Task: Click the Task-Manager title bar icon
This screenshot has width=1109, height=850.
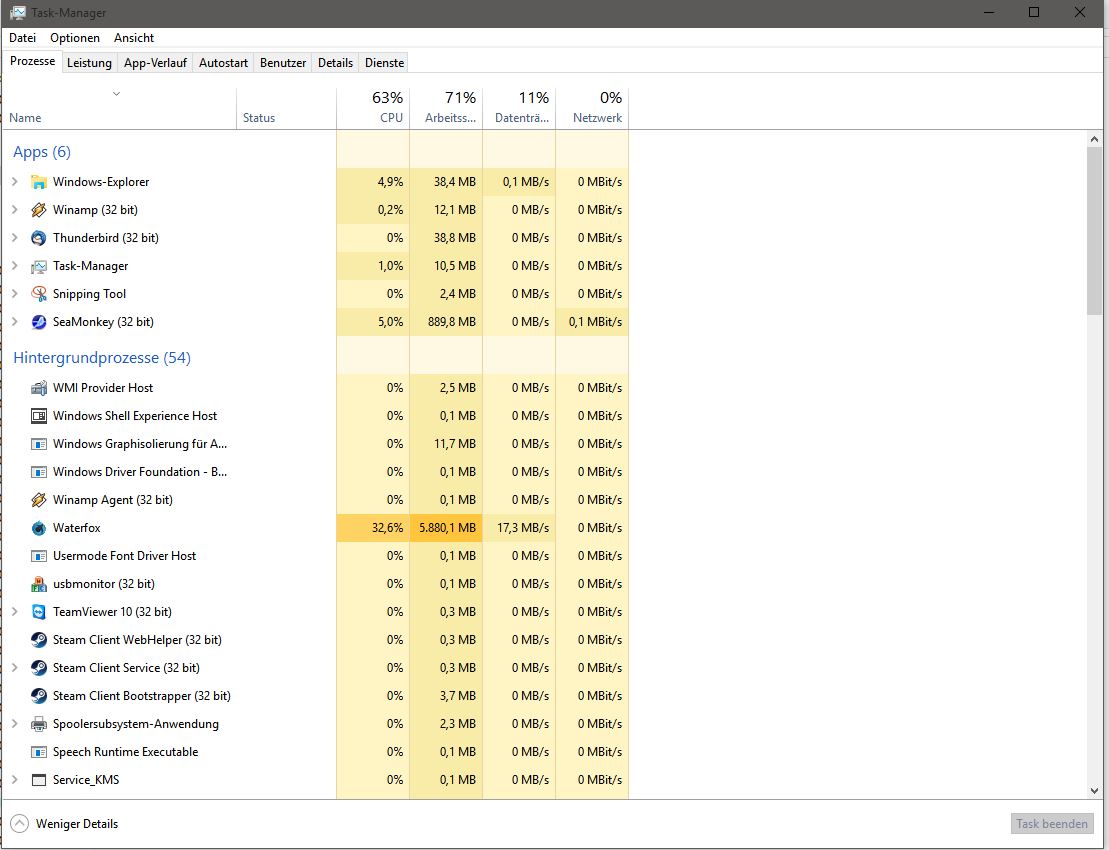Action: (x=18, y=13)
